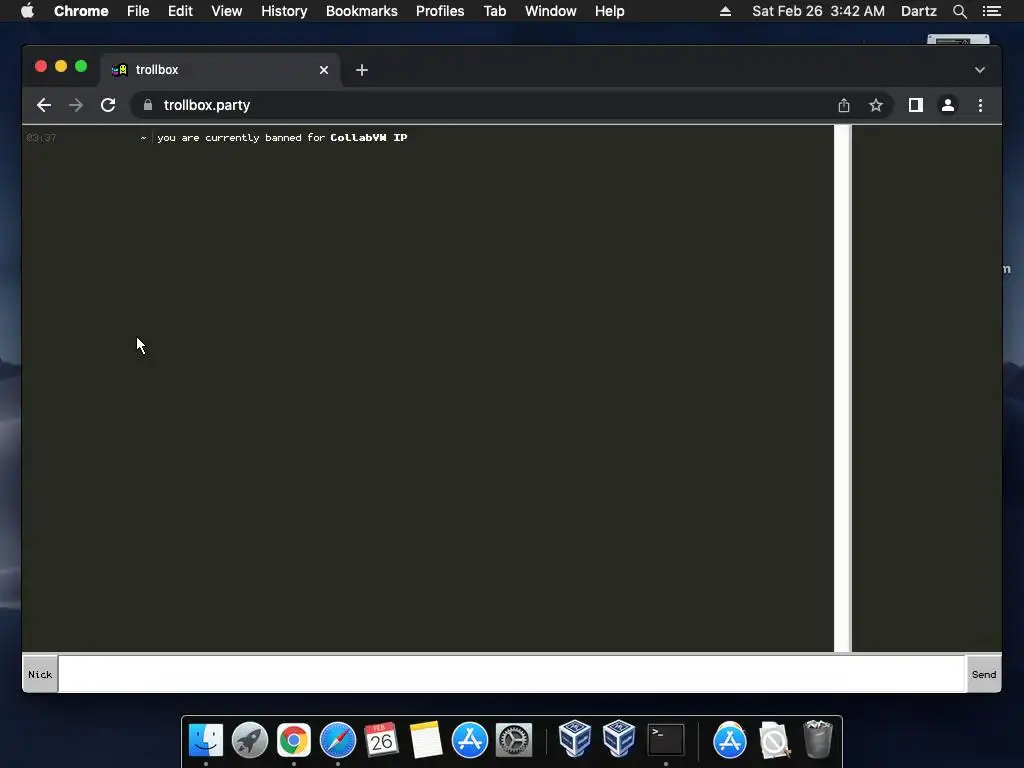Click the address bar URL trollbox.party

(x=206, y=105)
